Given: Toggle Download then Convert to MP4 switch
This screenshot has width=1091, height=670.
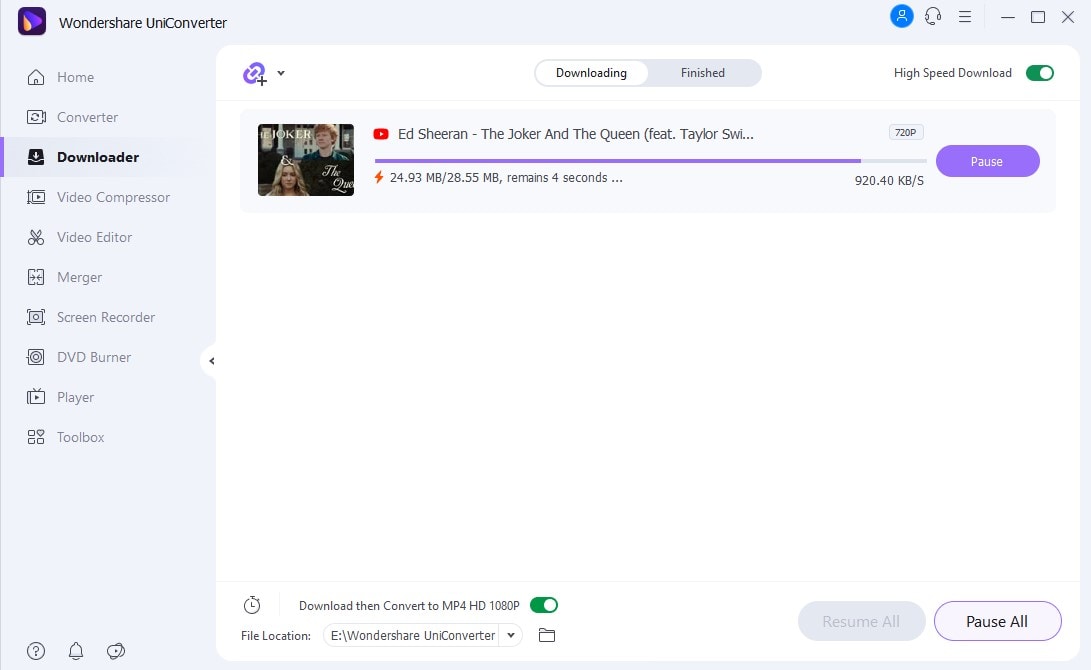Looking at the screenshot, I should (543, 605).
